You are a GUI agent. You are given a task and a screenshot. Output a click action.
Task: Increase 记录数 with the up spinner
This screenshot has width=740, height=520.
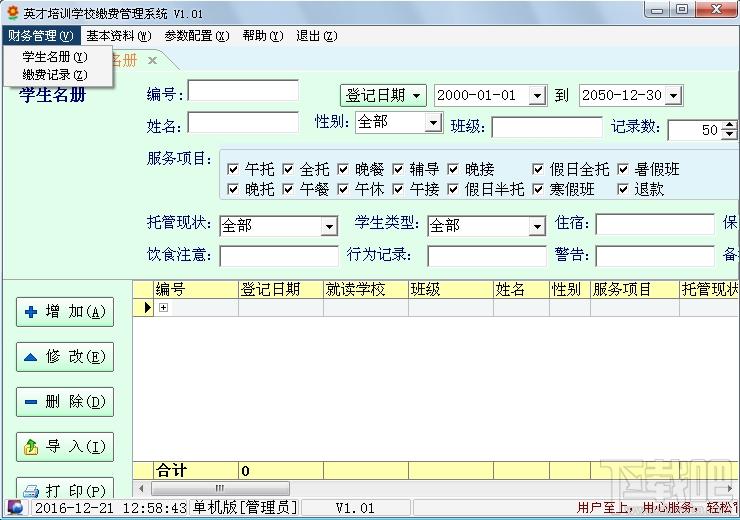click(x=730, y=125)
